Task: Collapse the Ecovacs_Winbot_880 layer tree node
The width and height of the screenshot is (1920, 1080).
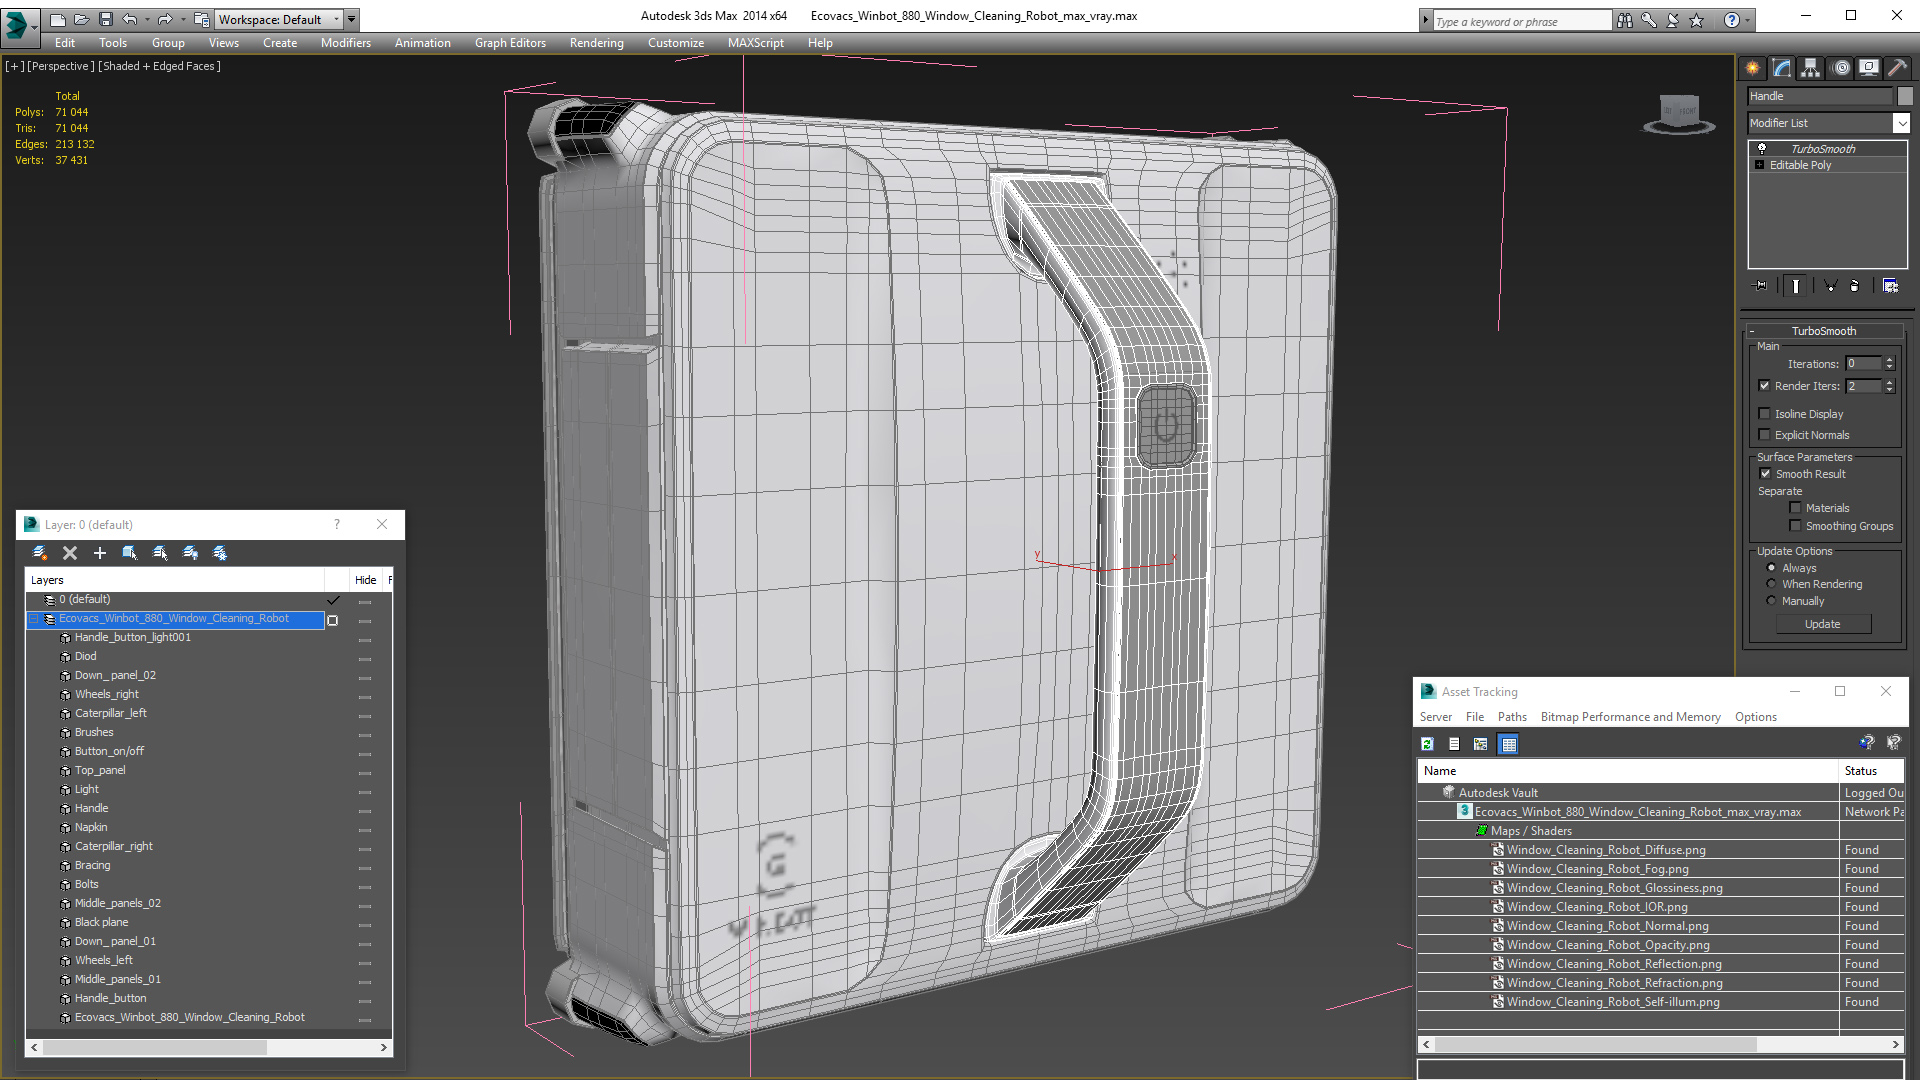Action: click(33, 619)
